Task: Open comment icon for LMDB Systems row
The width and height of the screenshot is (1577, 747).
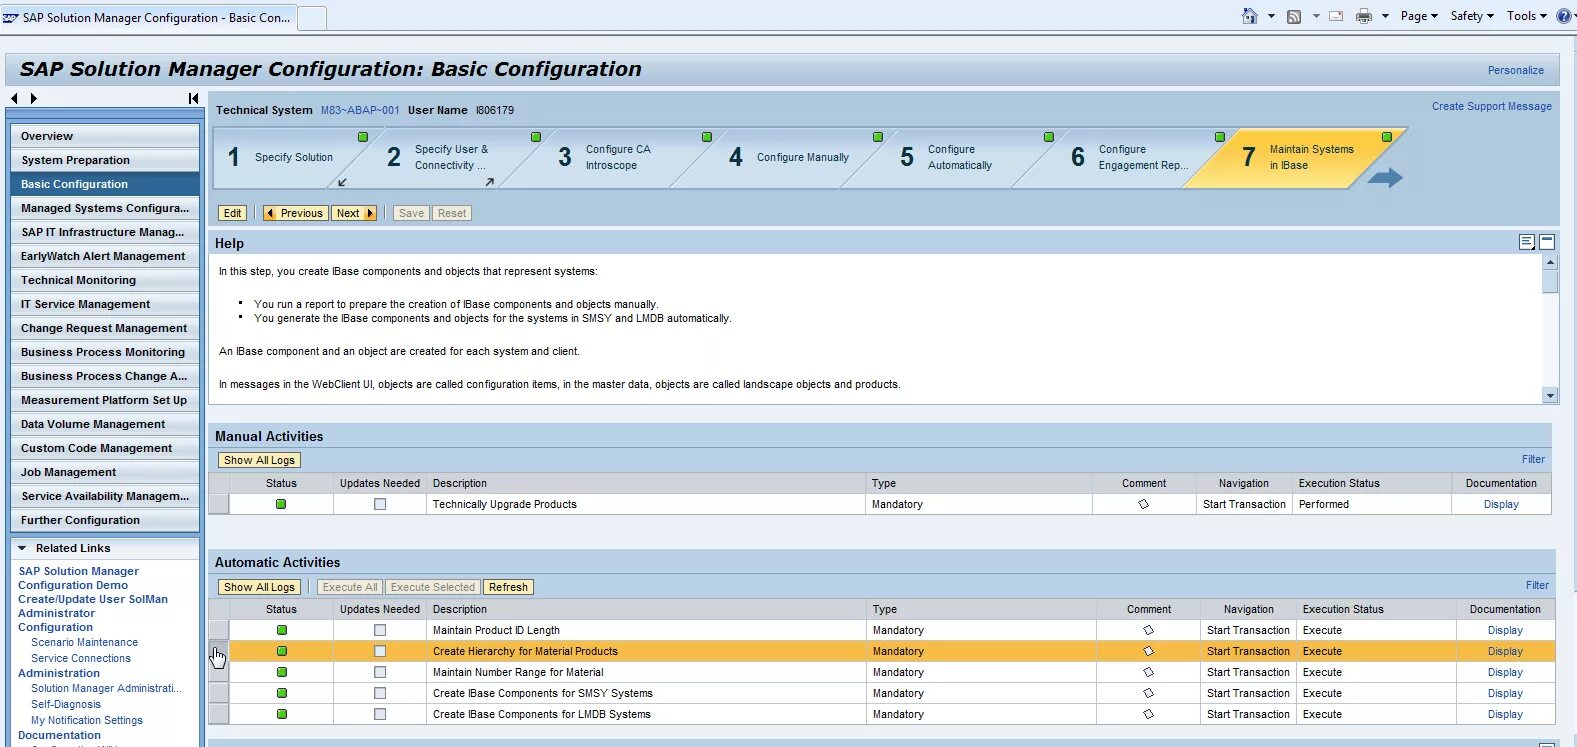Action: pyautogui.click(x=1148, y=714)
